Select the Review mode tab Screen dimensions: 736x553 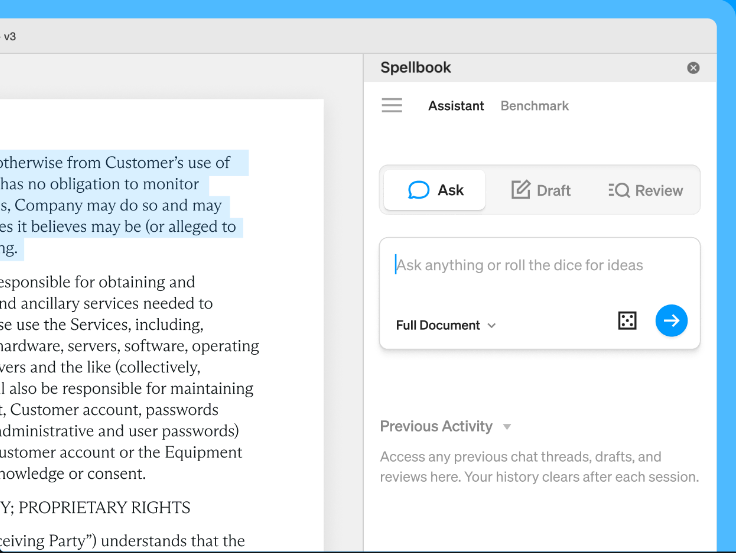click(x=645, y=190)
